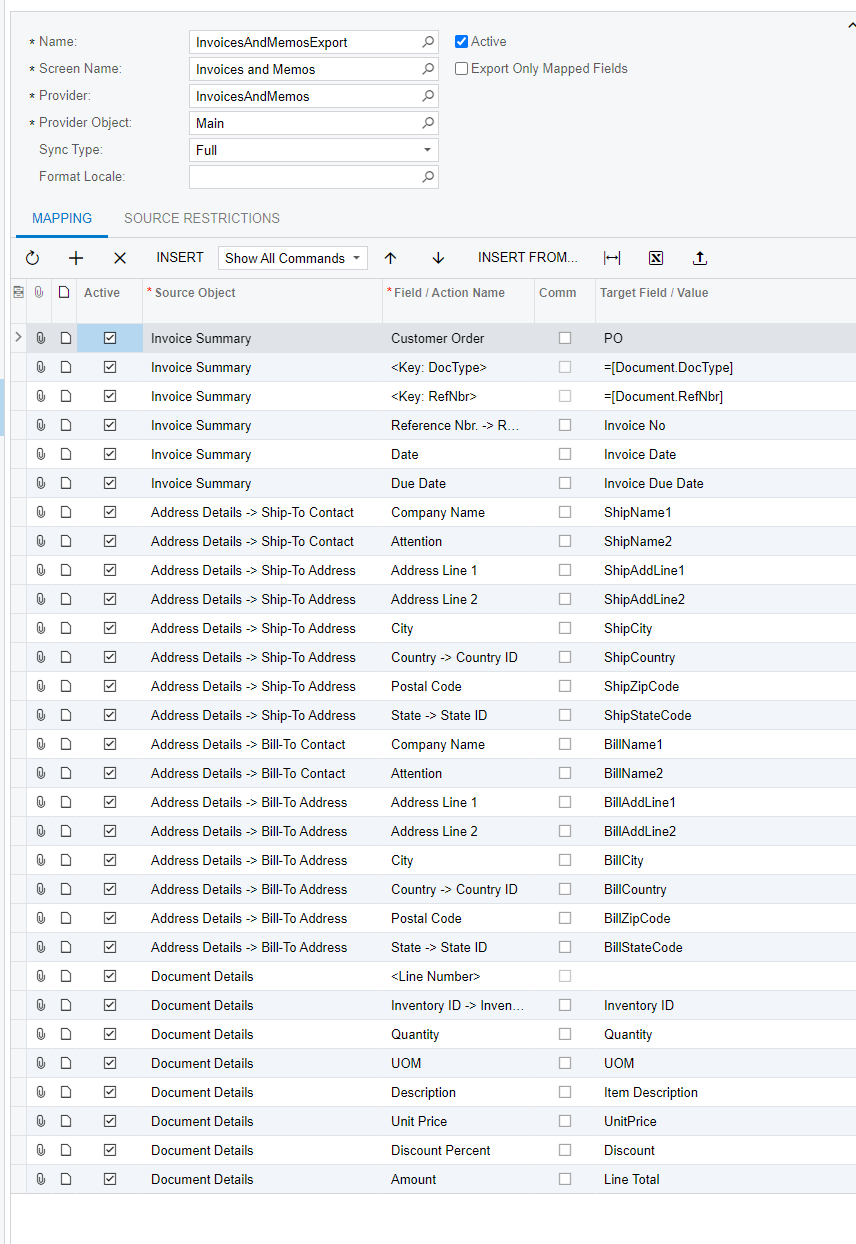This screenshot has height=1244, width=856.
Task: Click the notes column header icon
Action: 64,293
